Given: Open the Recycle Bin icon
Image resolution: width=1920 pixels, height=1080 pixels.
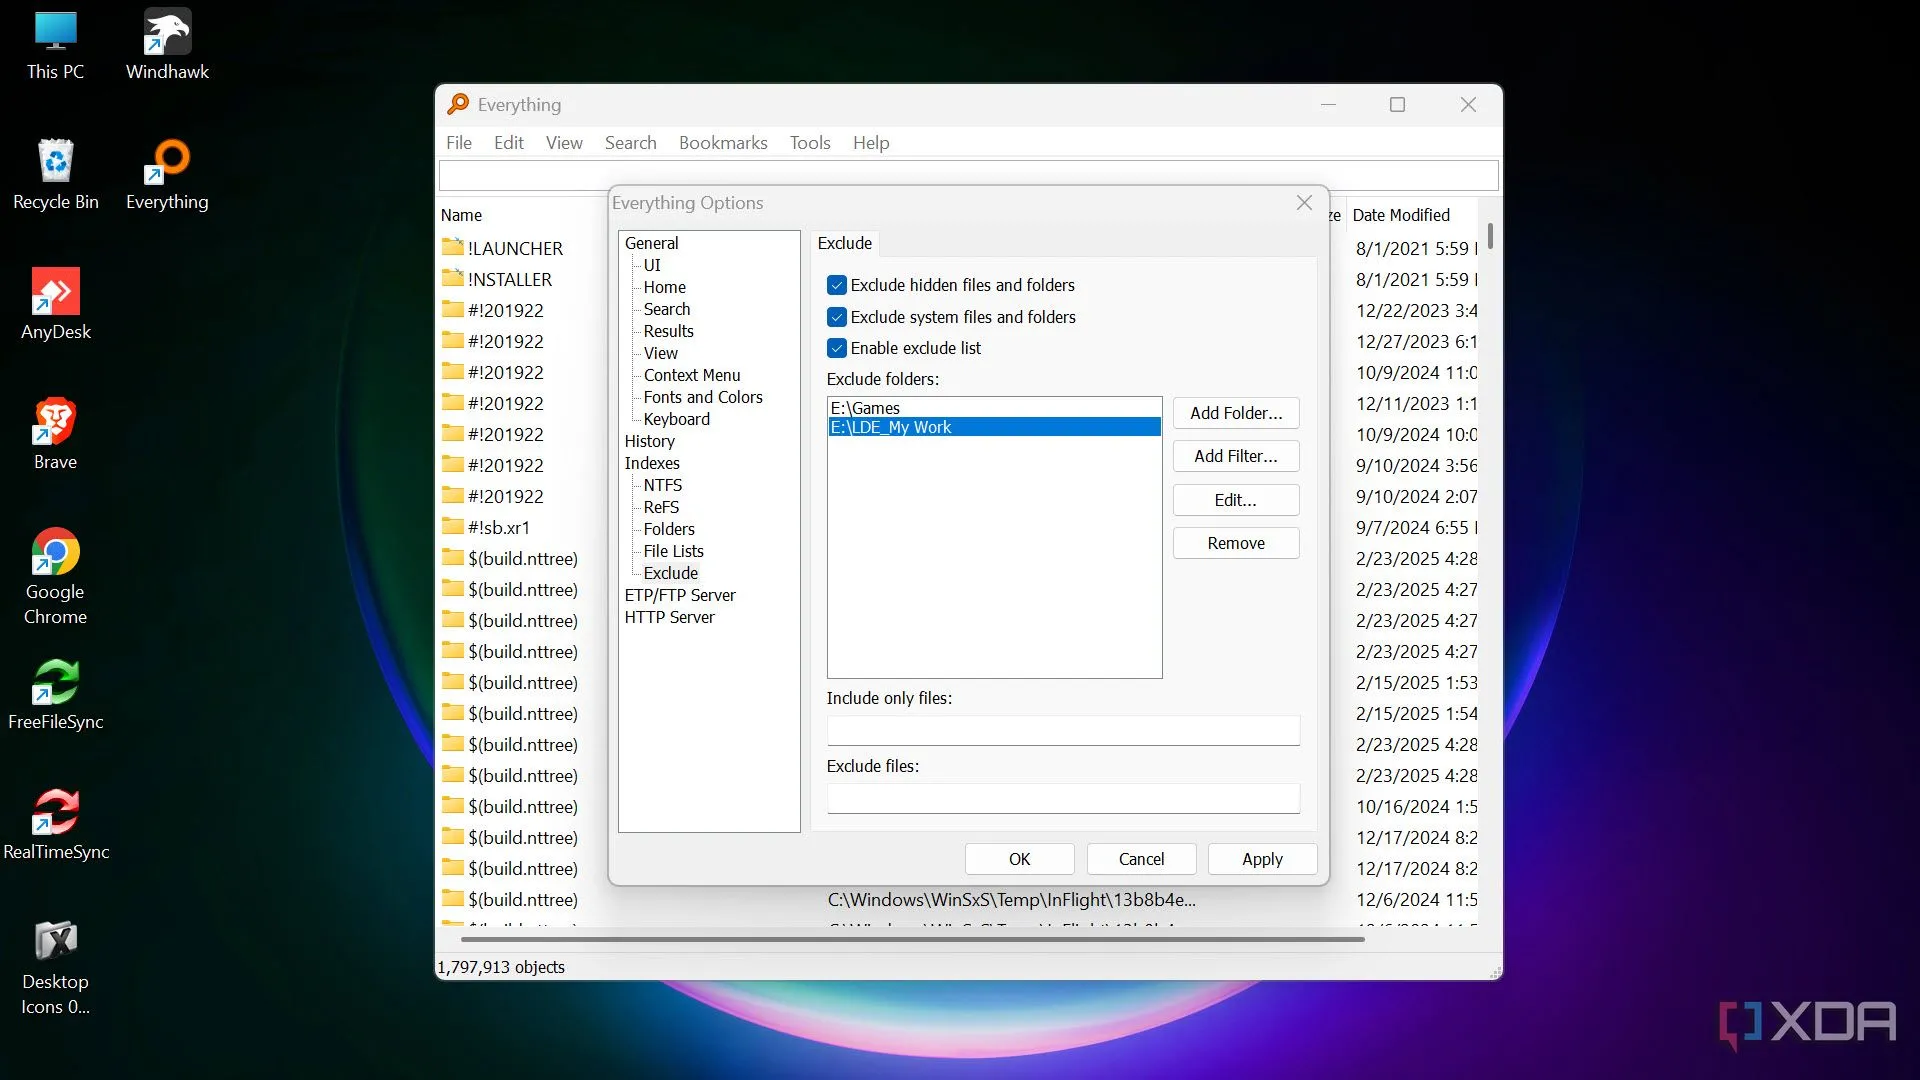Looking at the screenshot, I should 55,175.
